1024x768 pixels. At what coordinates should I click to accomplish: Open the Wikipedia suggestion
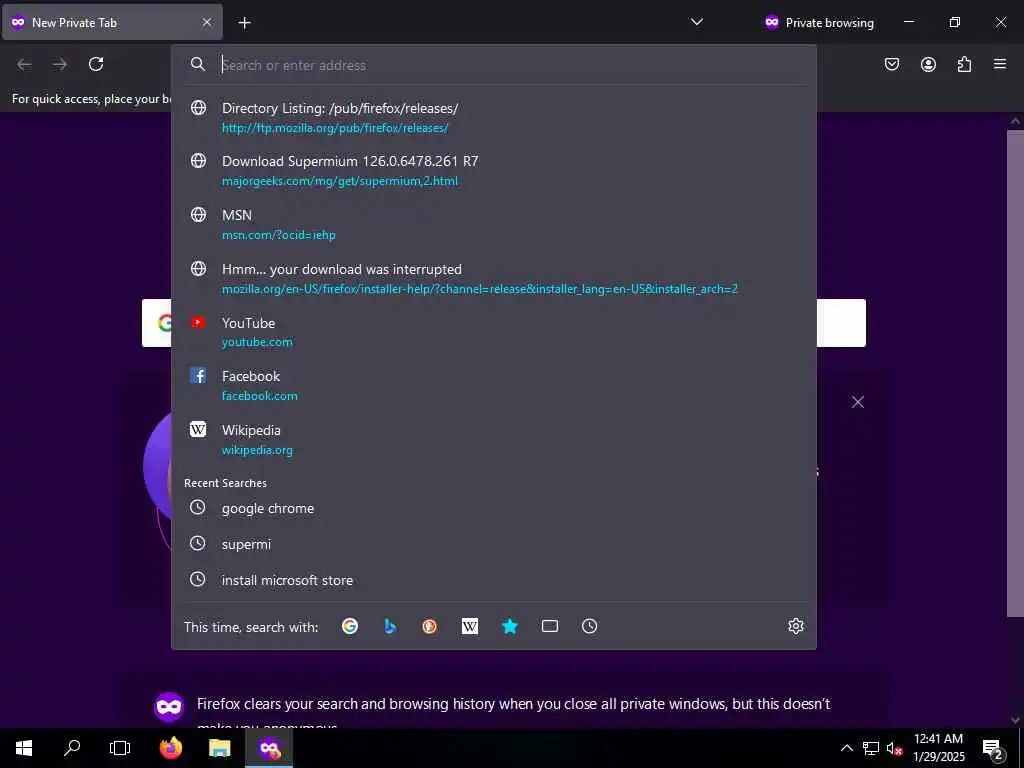pos(494,440)
